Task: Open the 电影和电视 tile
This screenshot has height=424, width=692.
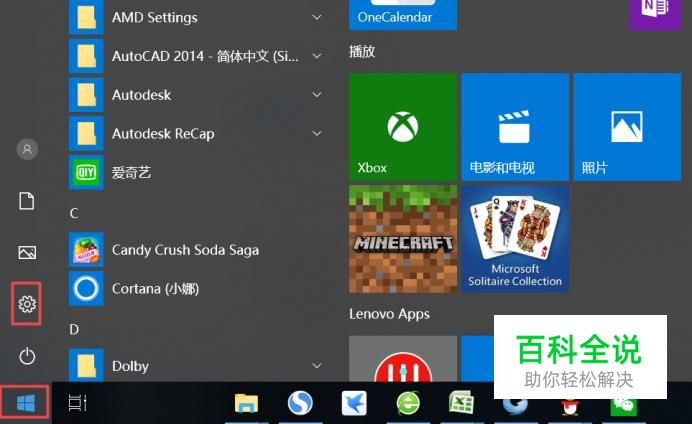Action: (515, 127)
